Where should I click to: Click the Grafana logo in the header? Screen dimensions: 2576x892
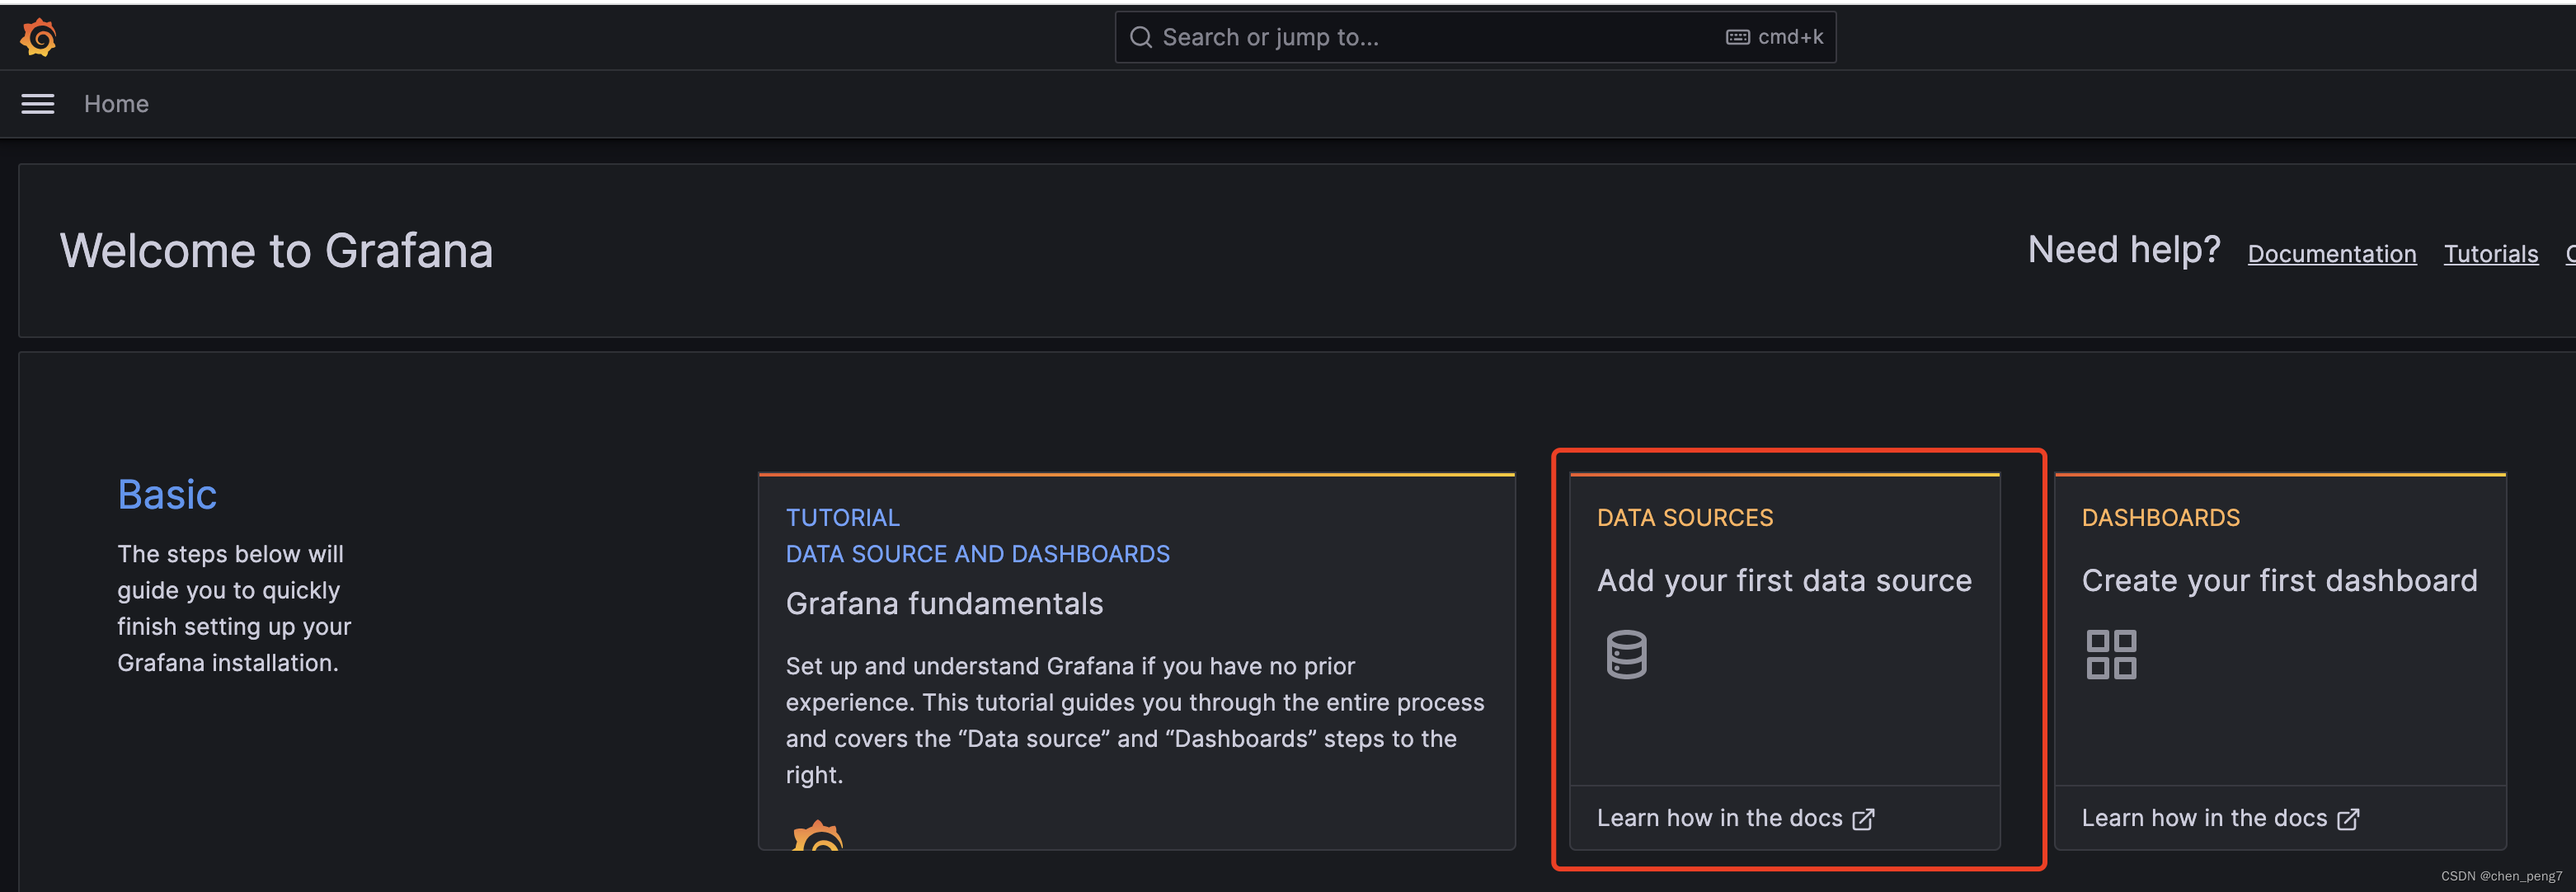click(38, 37)
